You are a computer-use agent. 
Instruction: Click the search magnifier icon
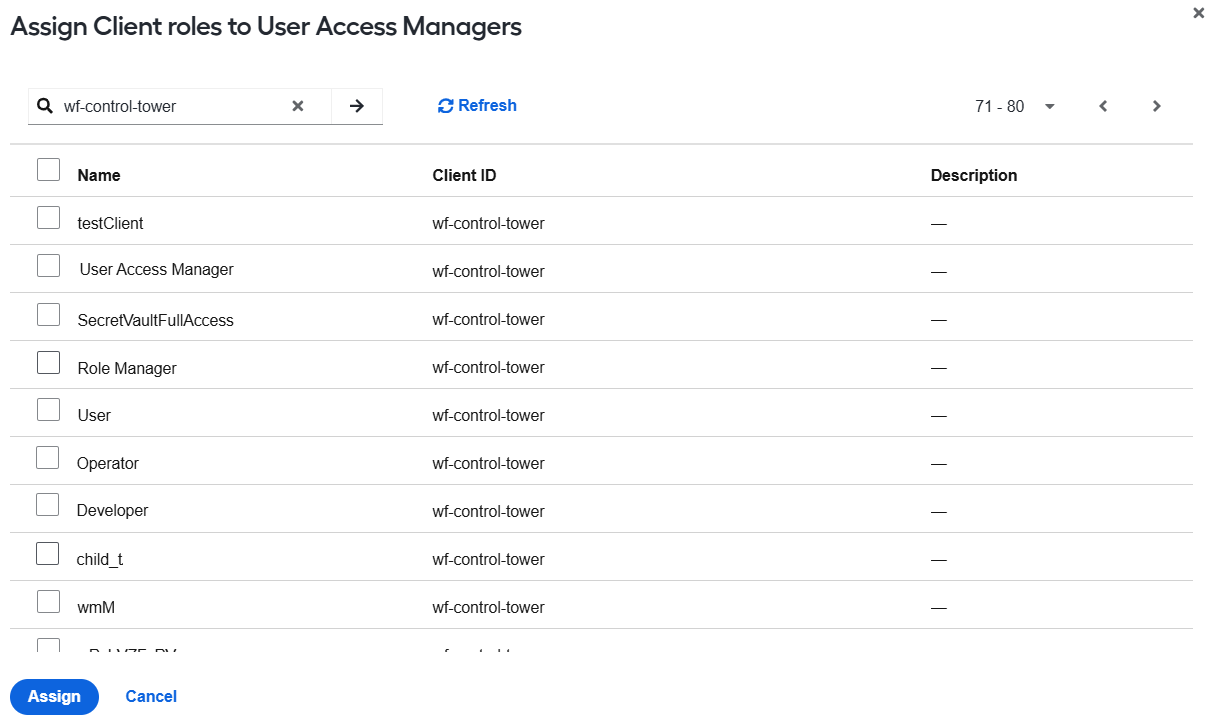coord(44,105)
